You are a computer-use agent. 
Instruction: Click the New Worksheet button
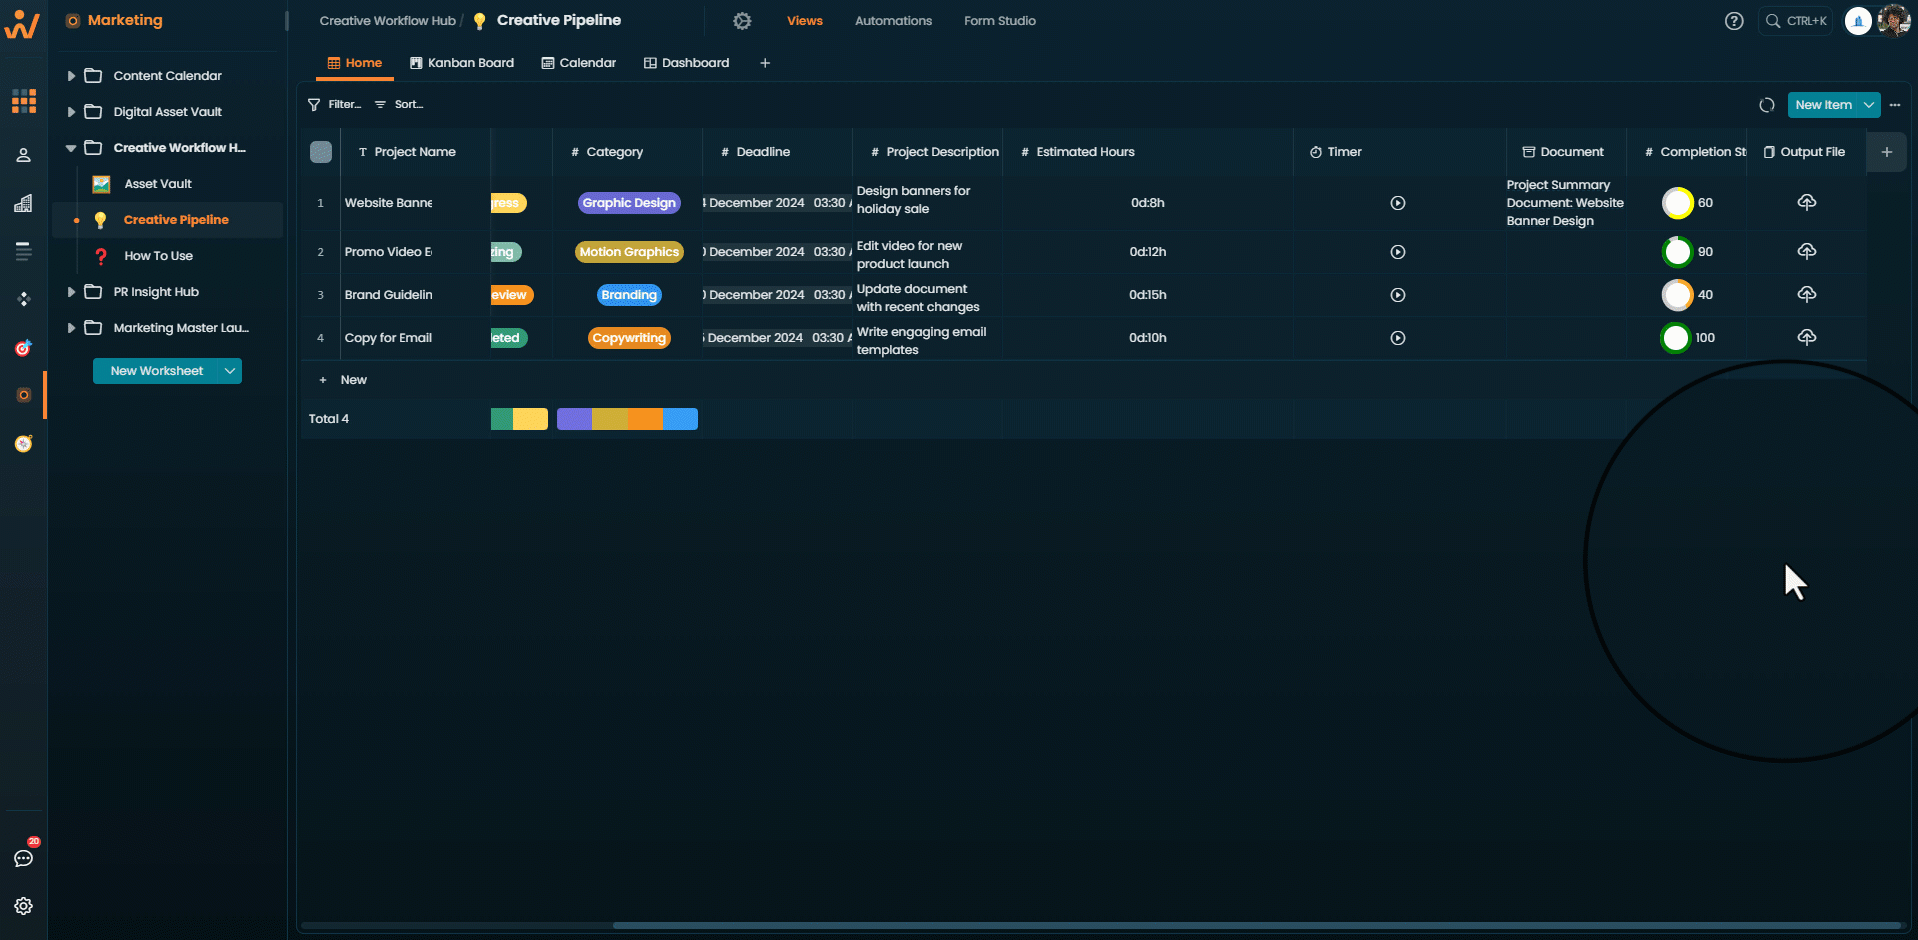[157, 371]
